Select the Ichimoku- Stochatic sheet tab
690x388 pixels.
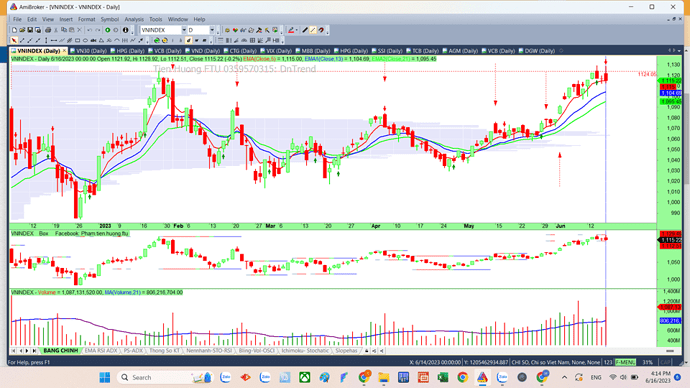click(305, 351)
